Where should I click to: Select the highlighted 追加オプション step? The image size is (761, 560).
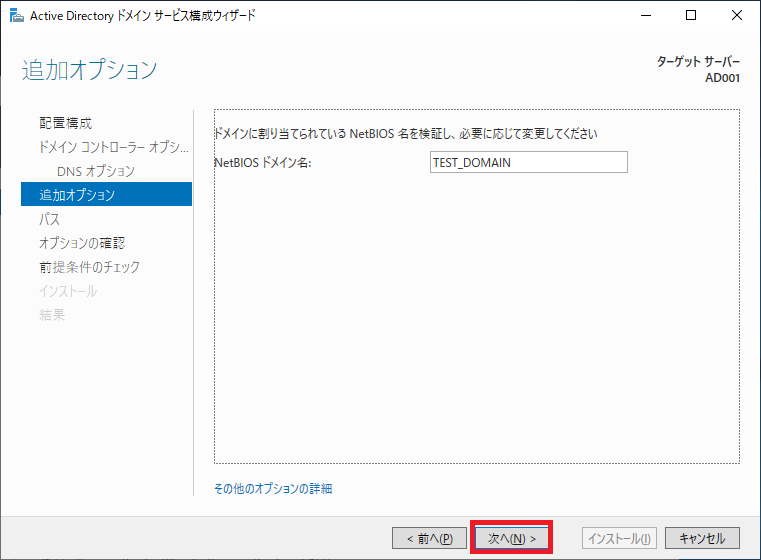(x=106, y=194)
